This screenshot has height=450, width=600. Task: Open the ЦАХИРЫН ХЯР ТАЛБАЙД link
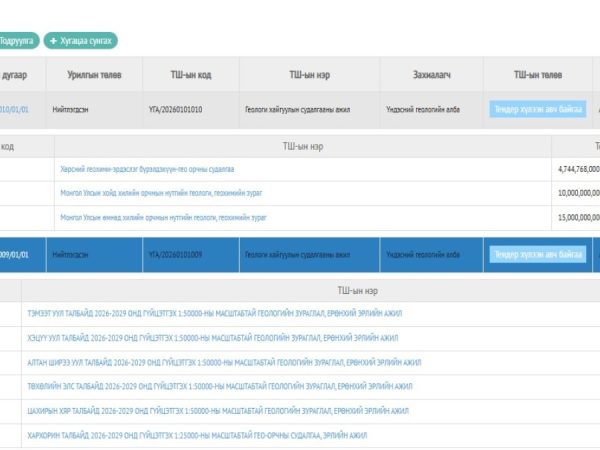click(218, 410)
